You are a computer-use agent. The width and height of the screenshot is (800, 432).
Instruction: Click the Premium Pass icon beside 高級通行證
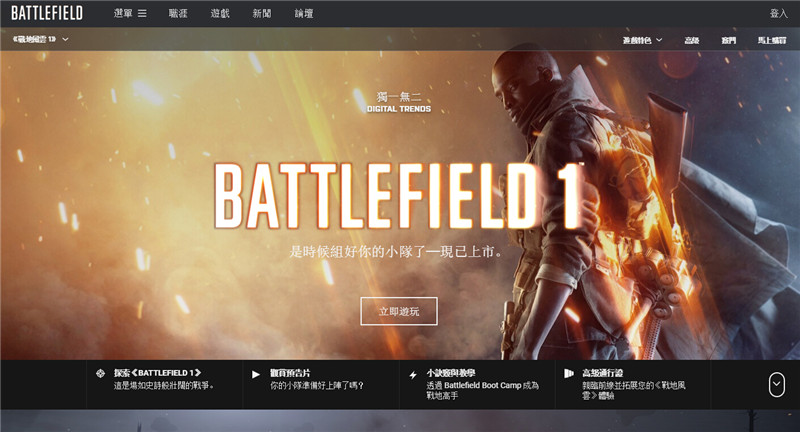click(569, 373)
